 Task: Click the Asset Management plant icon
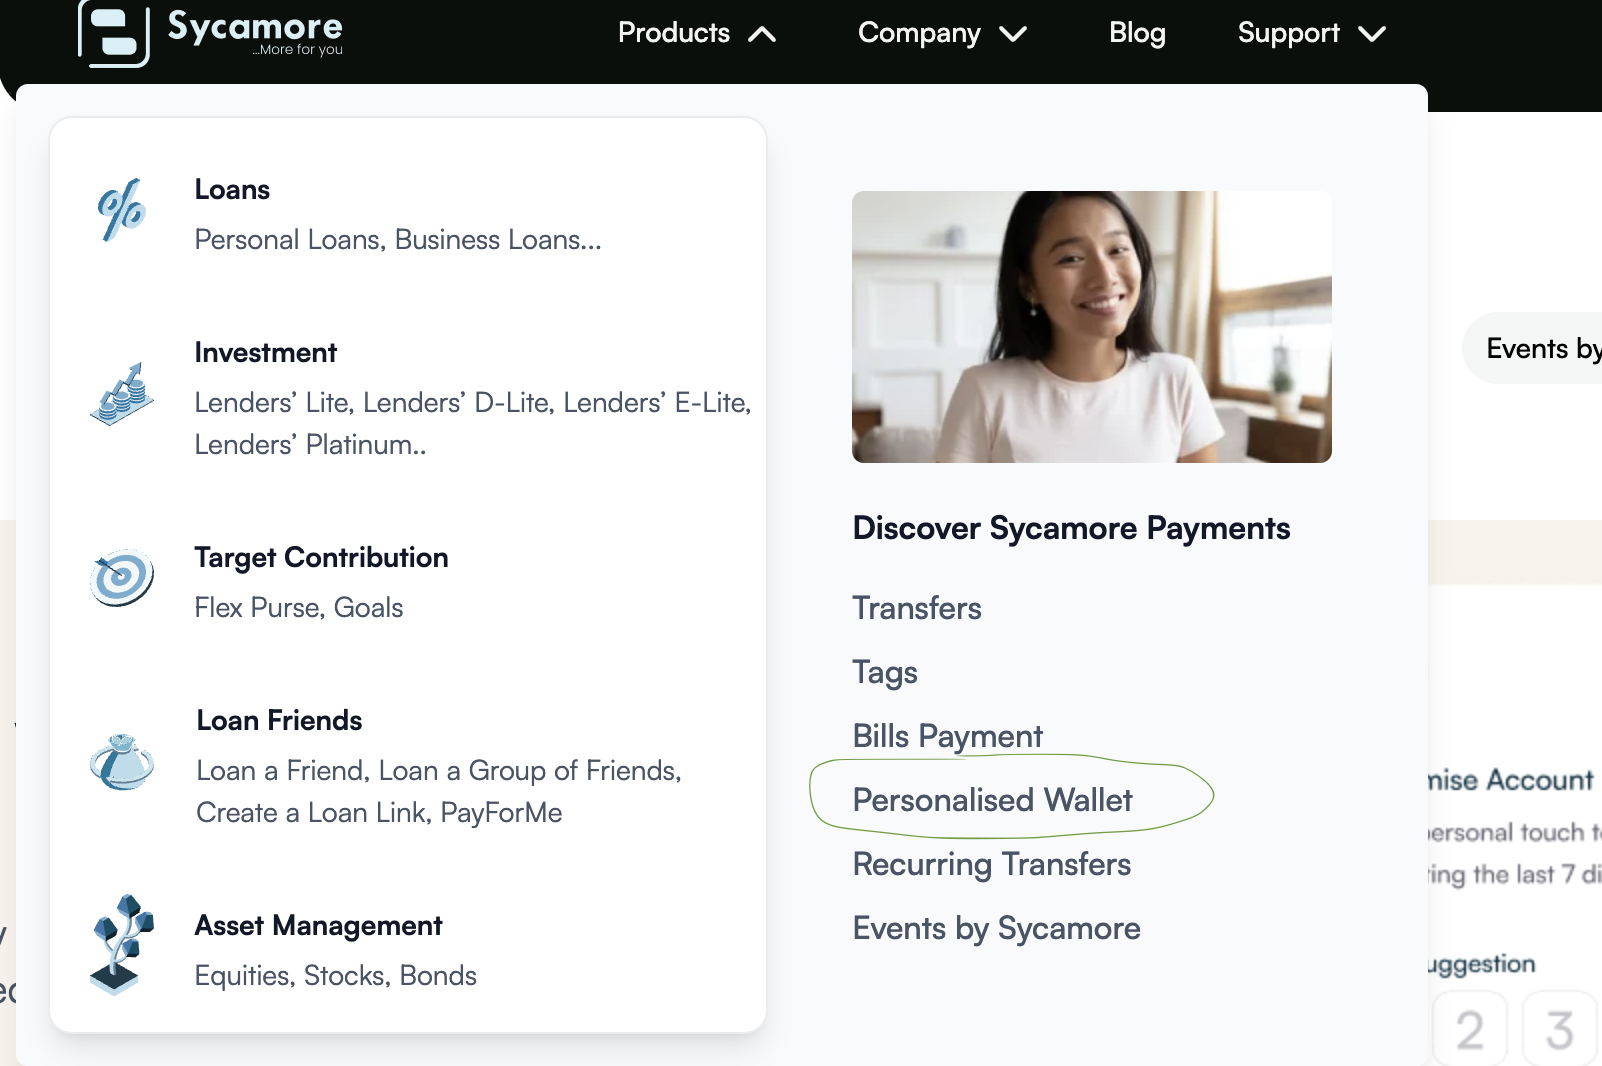click(122, 944)
